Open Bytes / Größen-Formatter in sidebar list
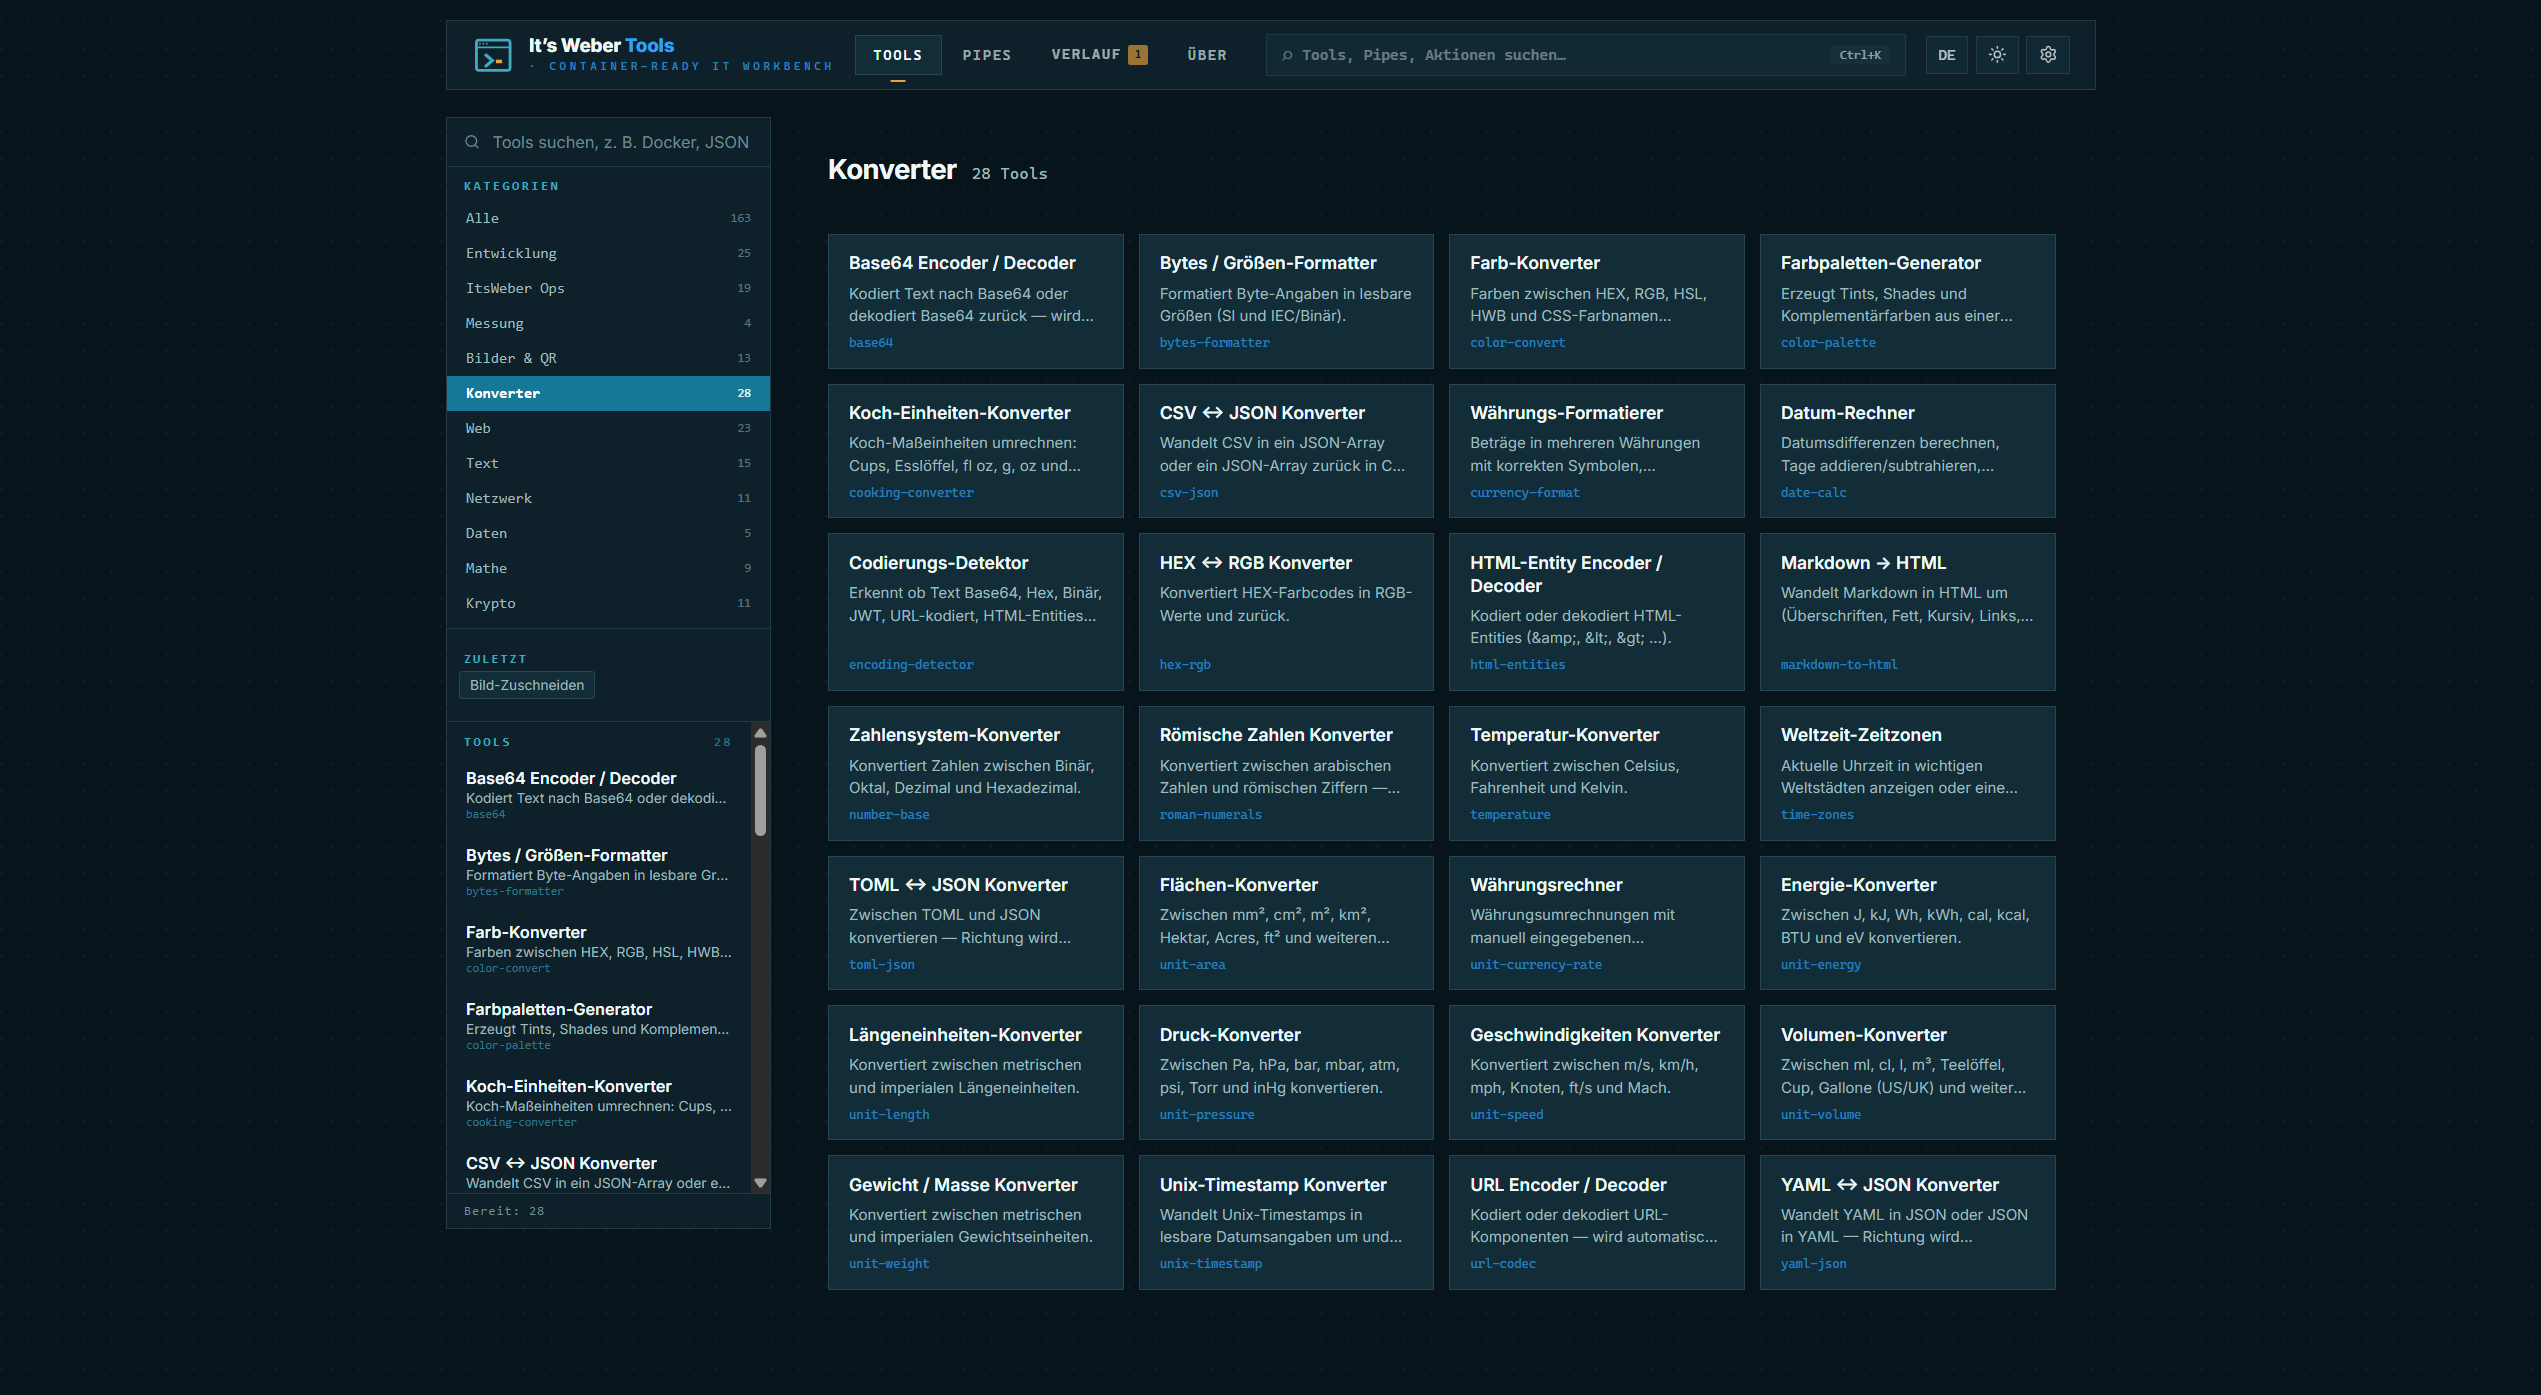 point(600,872)
